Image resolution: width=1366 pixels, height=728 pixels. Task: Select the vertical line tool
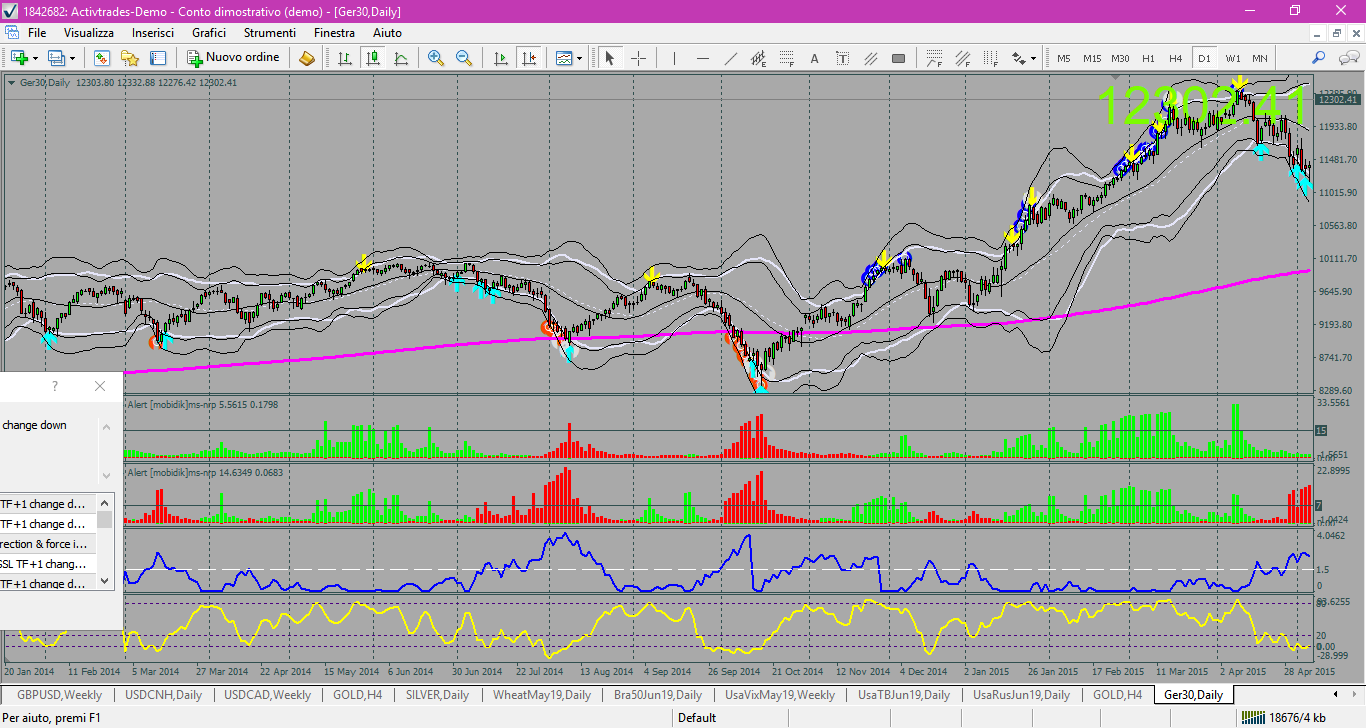click(x=675, y=58)
